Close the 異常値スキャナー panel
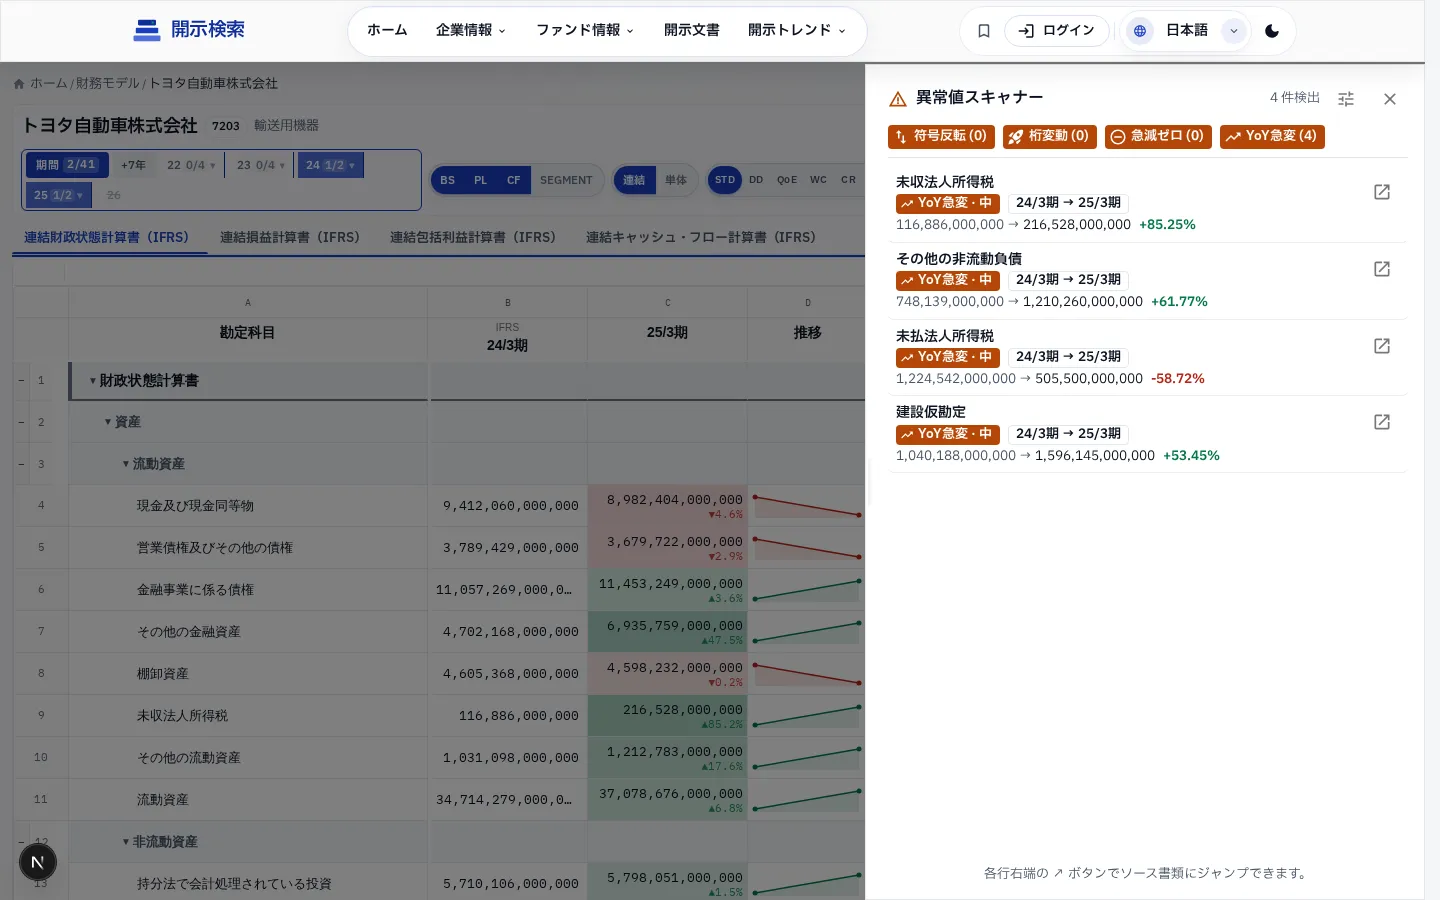The height and width of the screenshot is (900, 1440). pyautogui.click(x=1390, y=99)
